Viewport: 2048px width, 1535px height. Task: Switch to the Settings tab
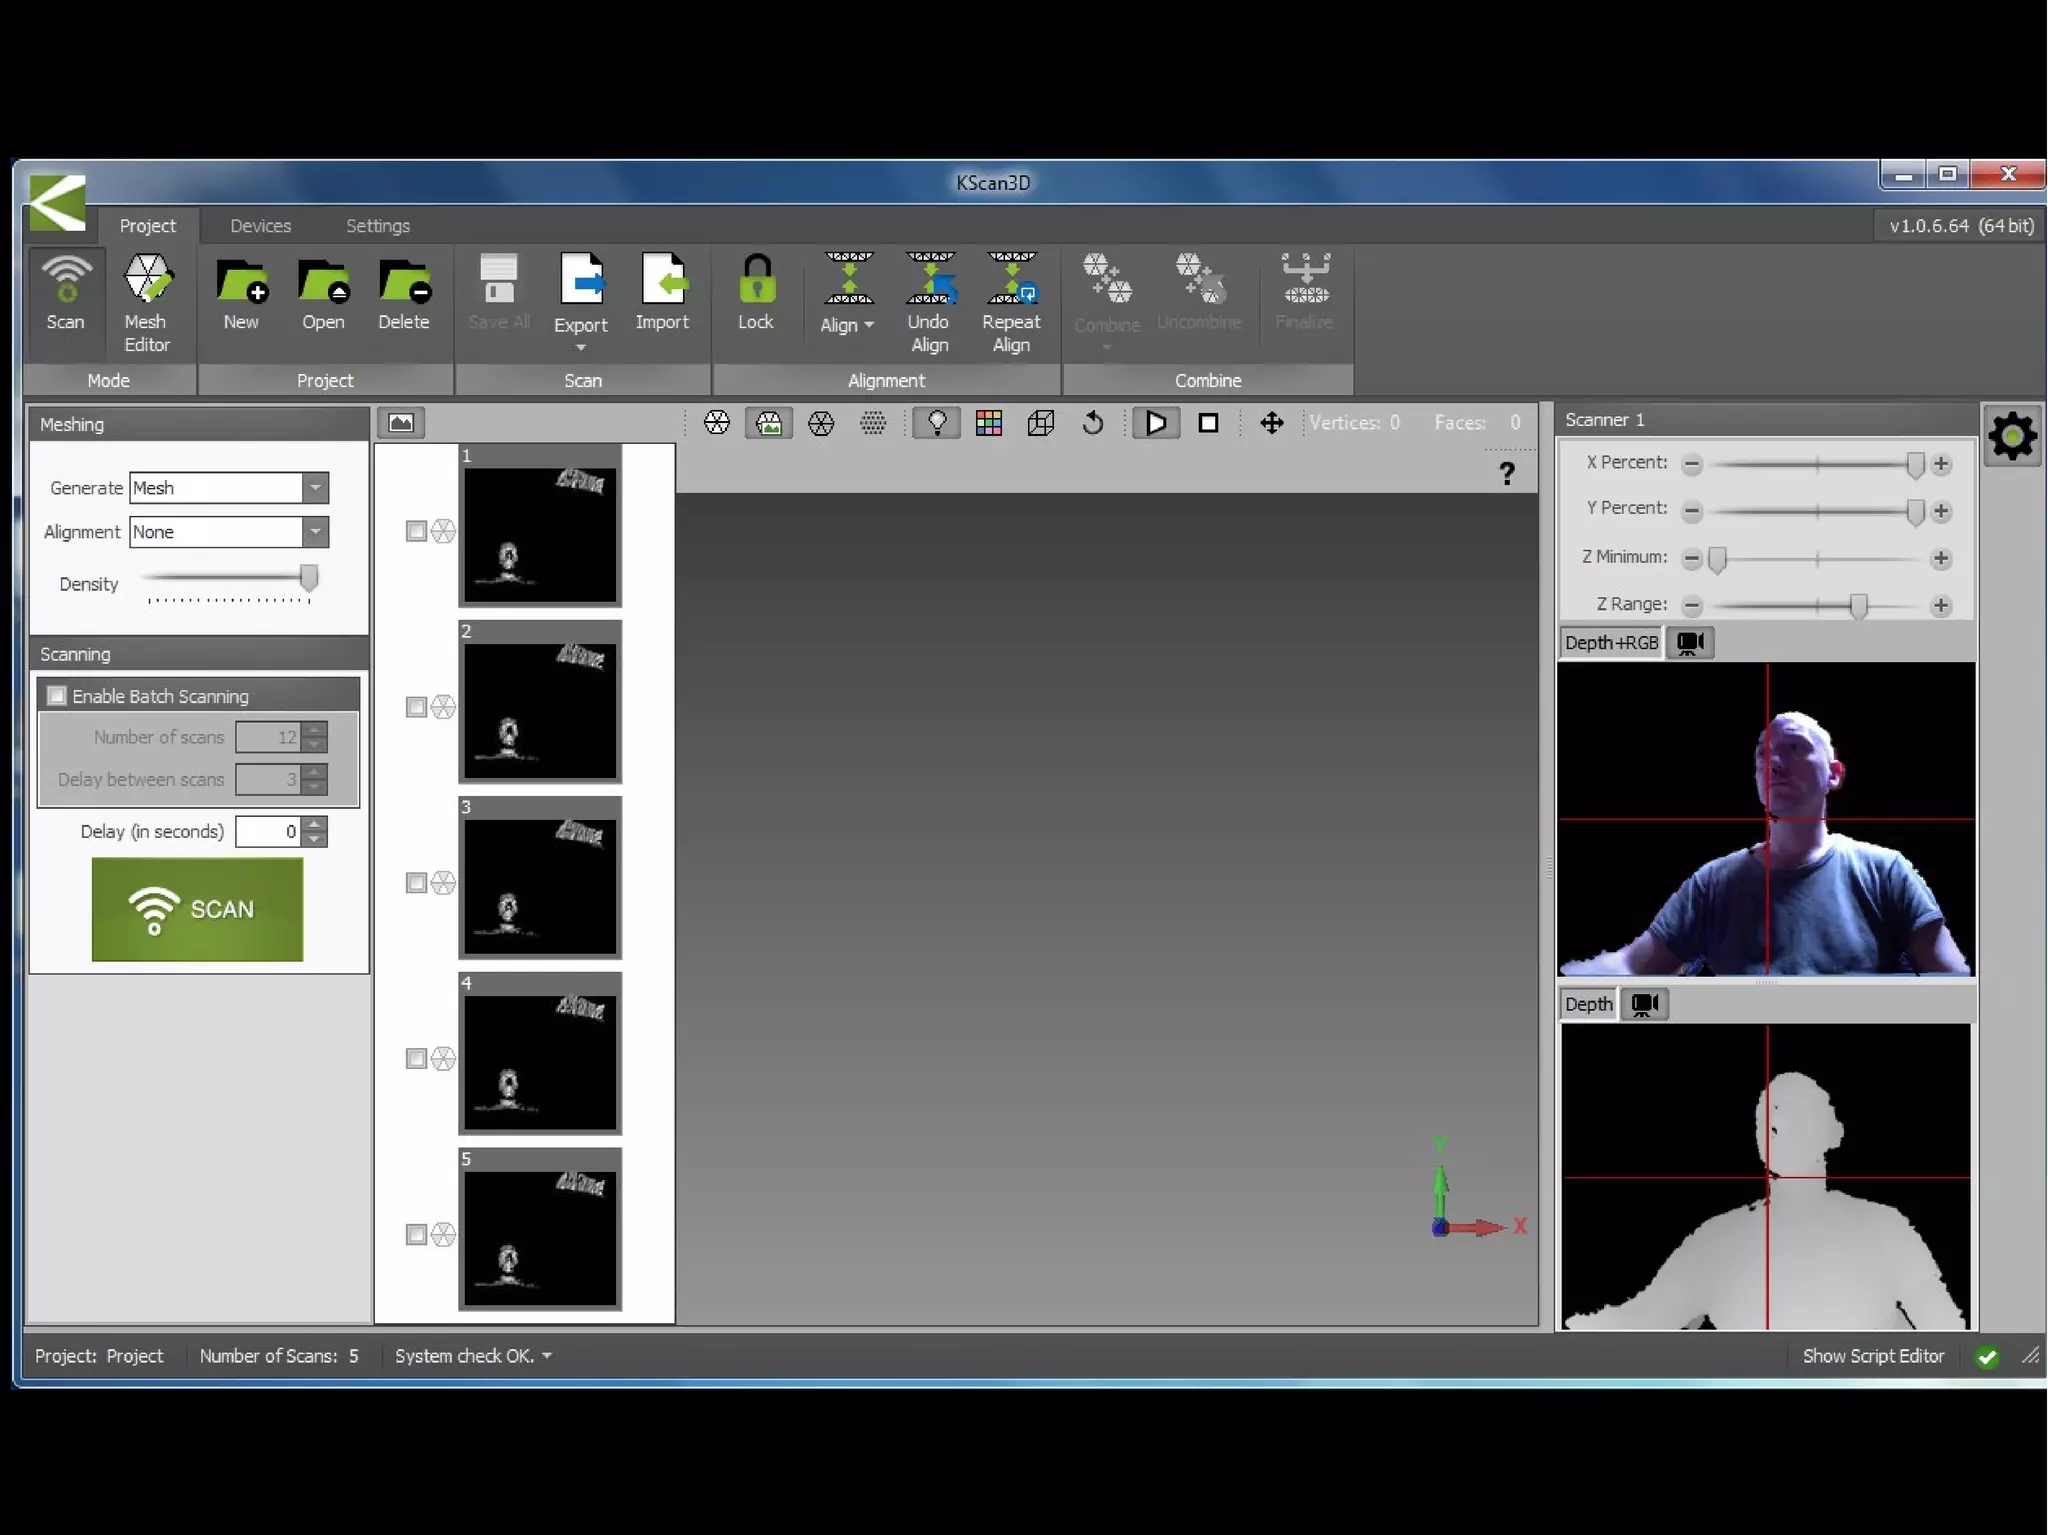coord(378,226)
